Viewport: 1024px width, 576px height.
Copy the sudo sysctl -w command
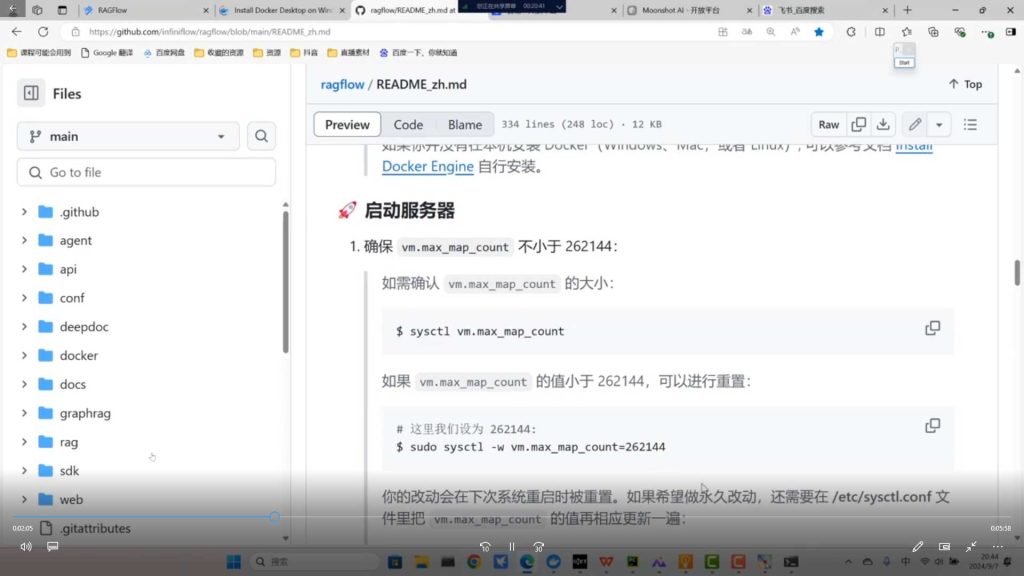[x=933, y=426]
